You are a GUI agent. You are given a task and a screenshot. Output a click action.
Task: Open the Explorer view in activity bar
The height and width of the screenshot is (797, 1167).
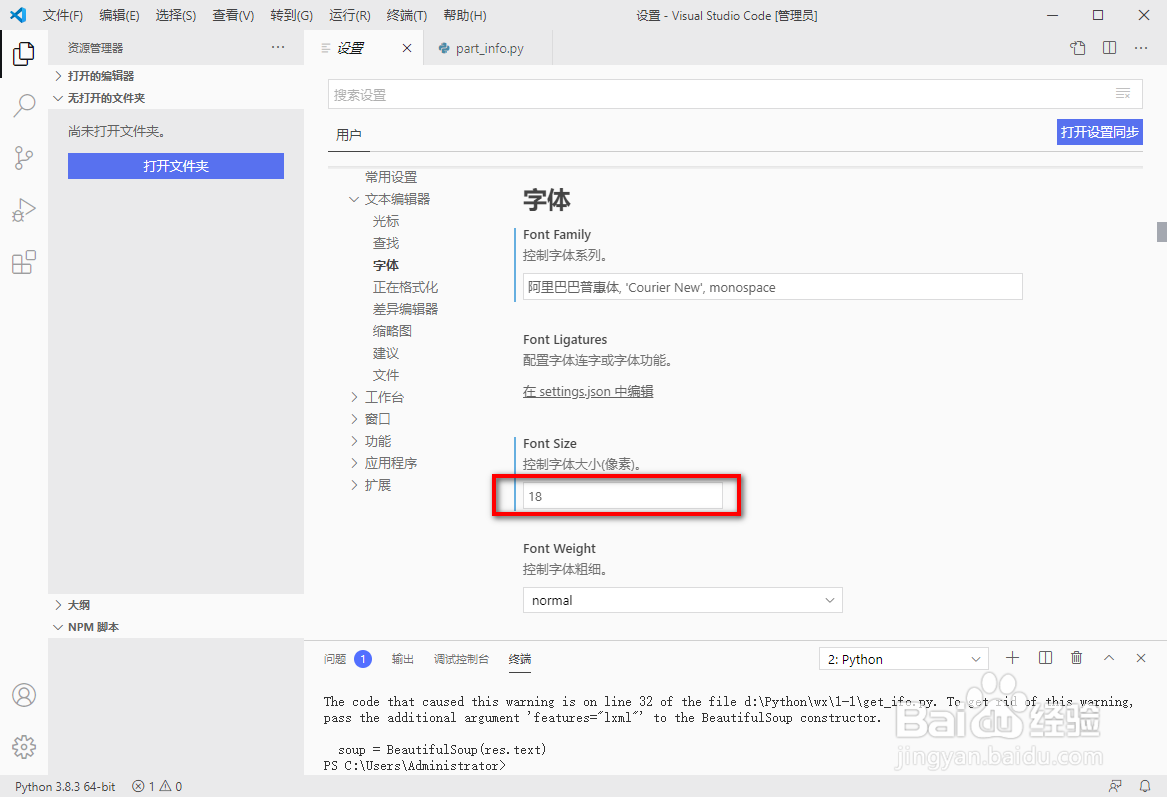pos(24,54)
